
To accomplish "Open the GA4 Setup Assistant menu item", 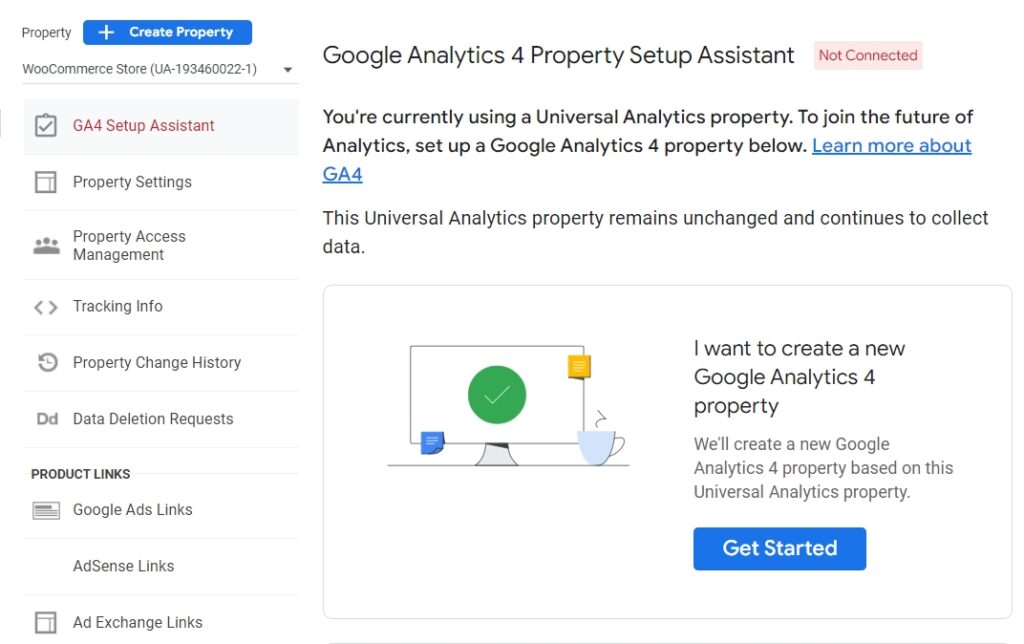I will pos(144,126).
